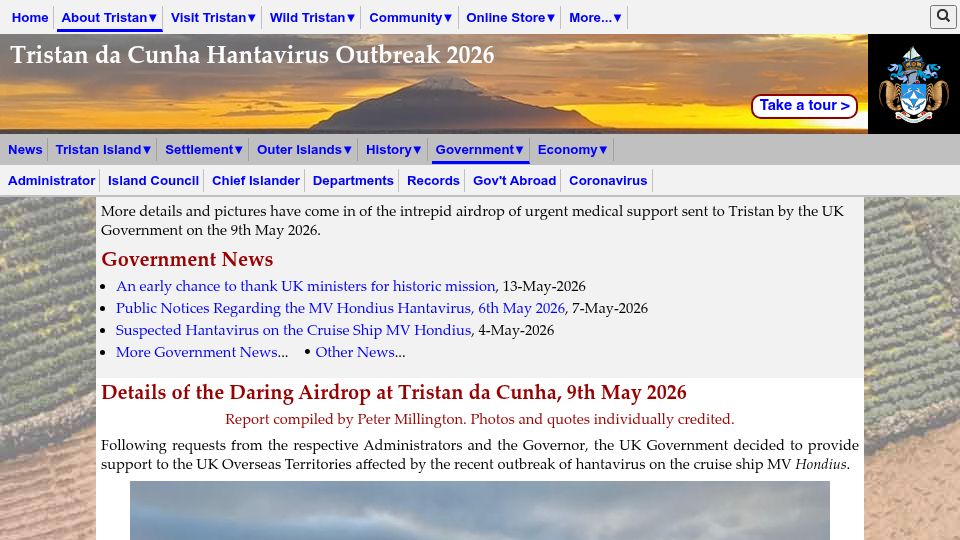This screenshot has width=960, height=540.
Task: Expand the Outer Islands submenu
Action: [x=304, y=150]
